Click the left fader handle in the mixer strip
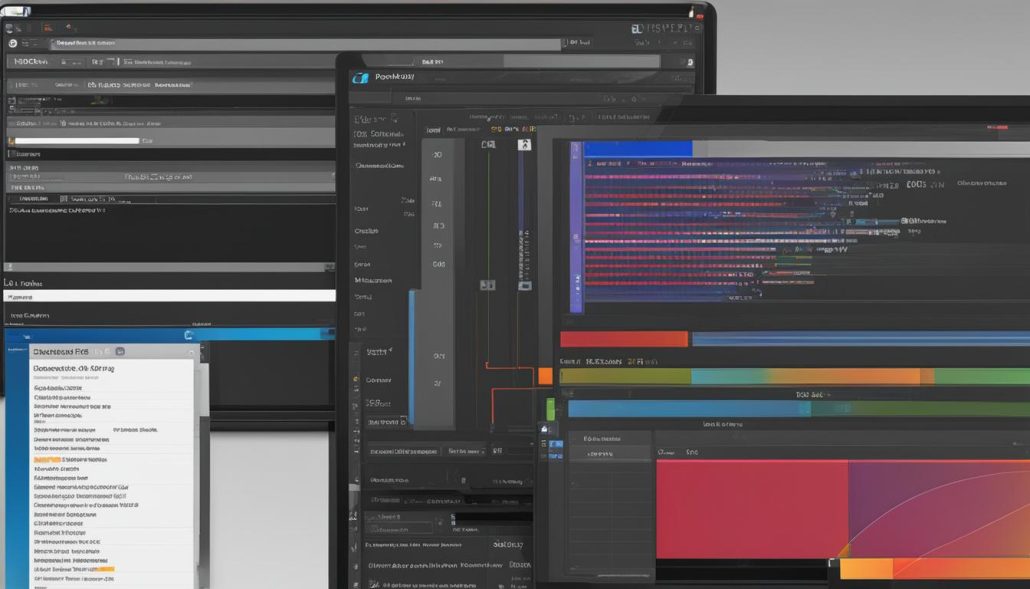Viewport: 1030px width, 589px height. coord(487,285)
